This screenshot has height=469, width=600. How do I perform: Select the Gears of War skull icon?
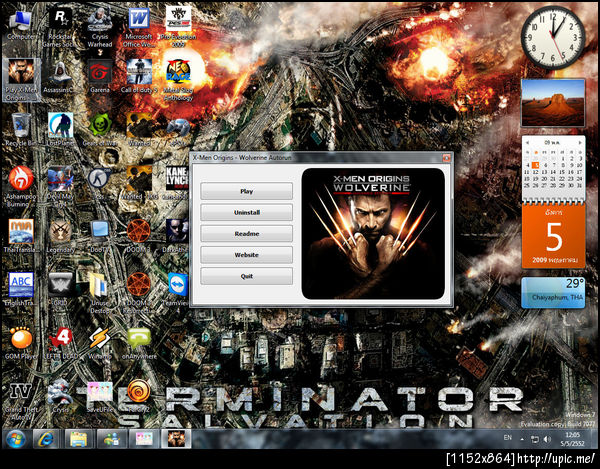[x=100, y=130]
